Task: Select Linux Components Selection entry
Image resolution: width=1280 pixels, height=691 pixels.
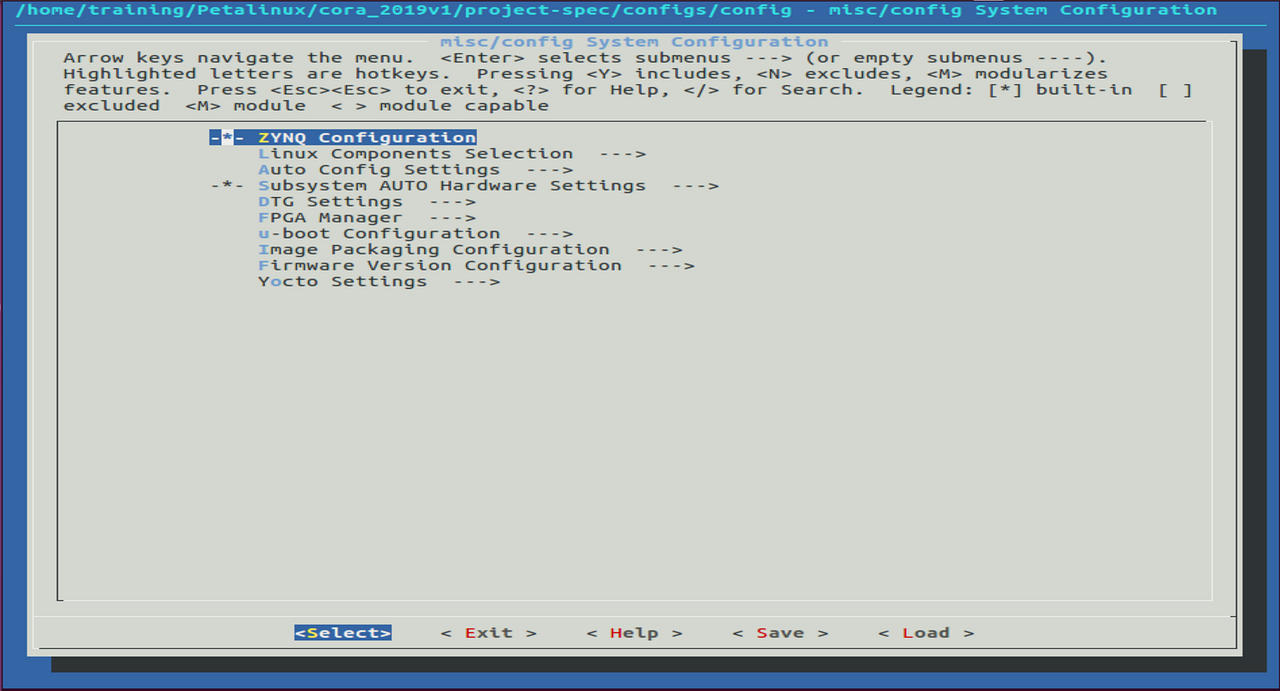Action: 415,153
